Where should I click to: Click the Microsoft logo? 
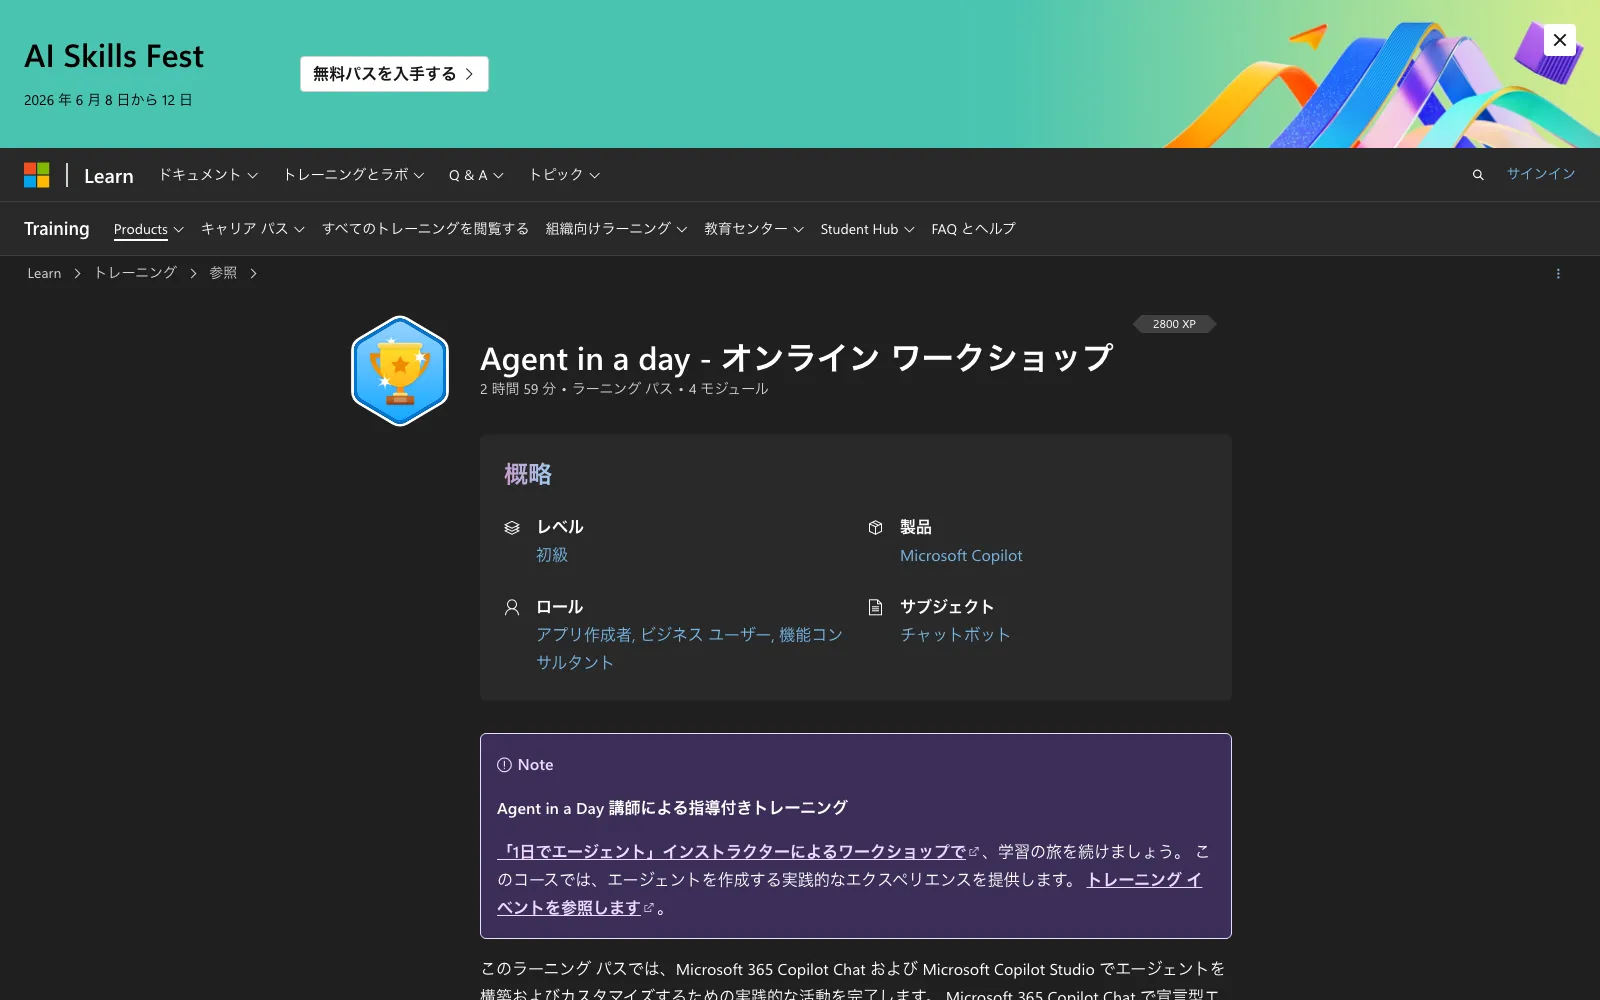(x=37, y=175)
